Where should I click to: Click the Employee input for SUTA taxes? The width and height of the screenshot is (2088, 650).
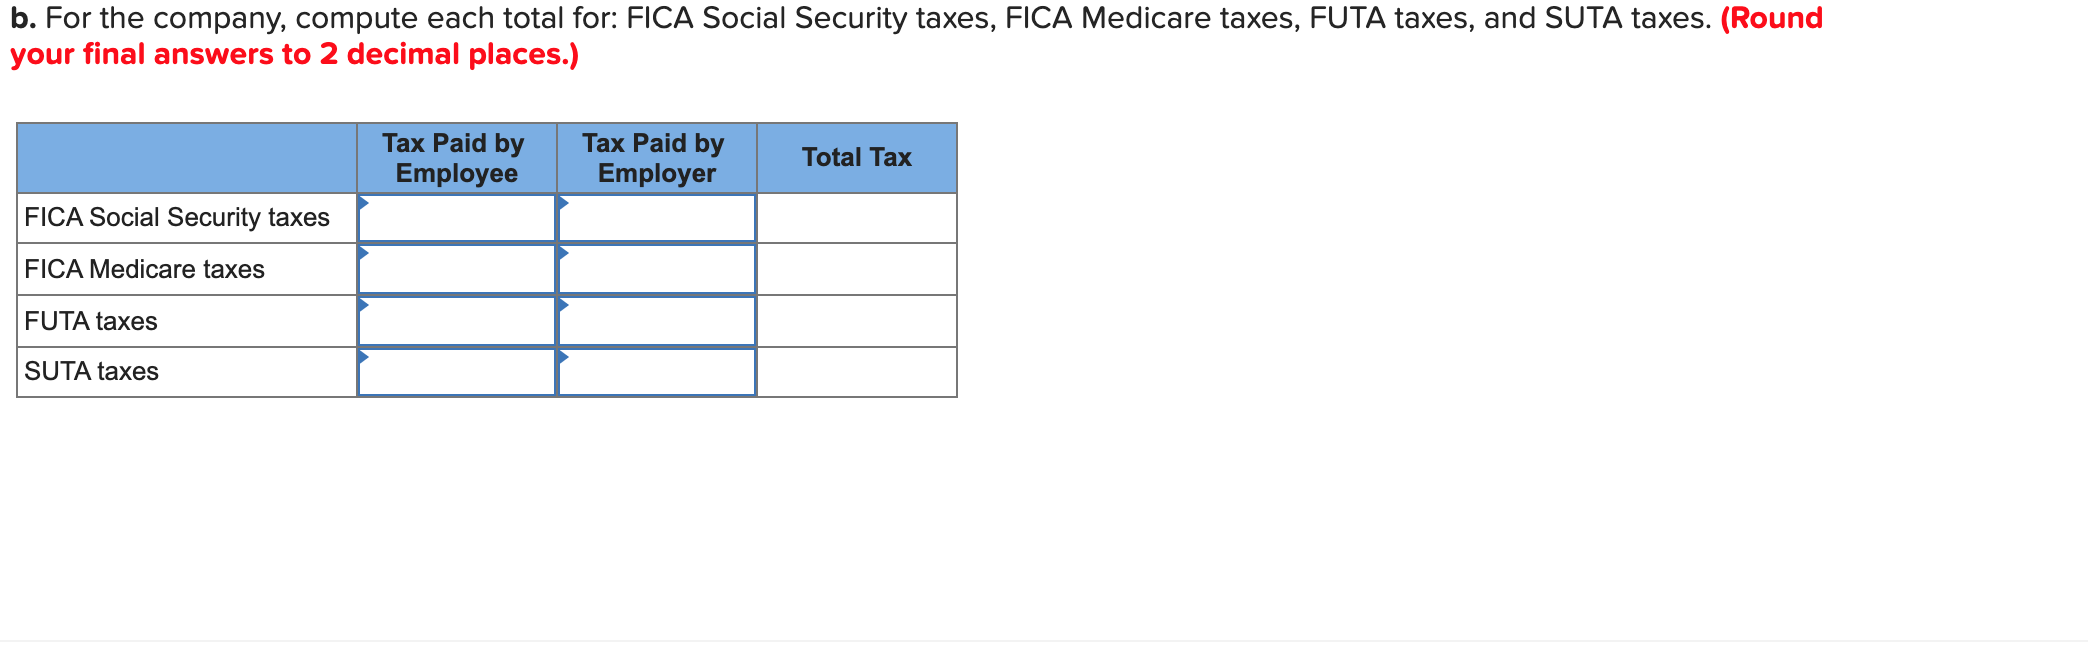457,372
